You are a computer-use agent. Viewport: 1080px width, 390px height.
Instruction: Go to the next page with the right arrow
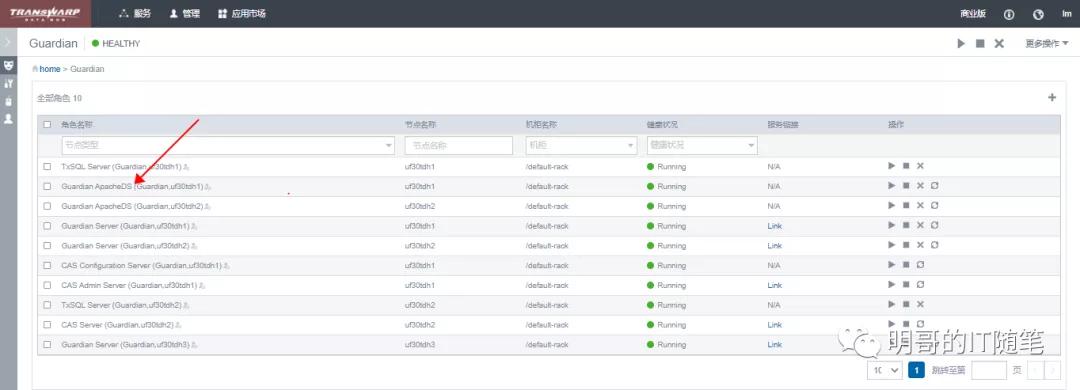tap(1052, 370)
